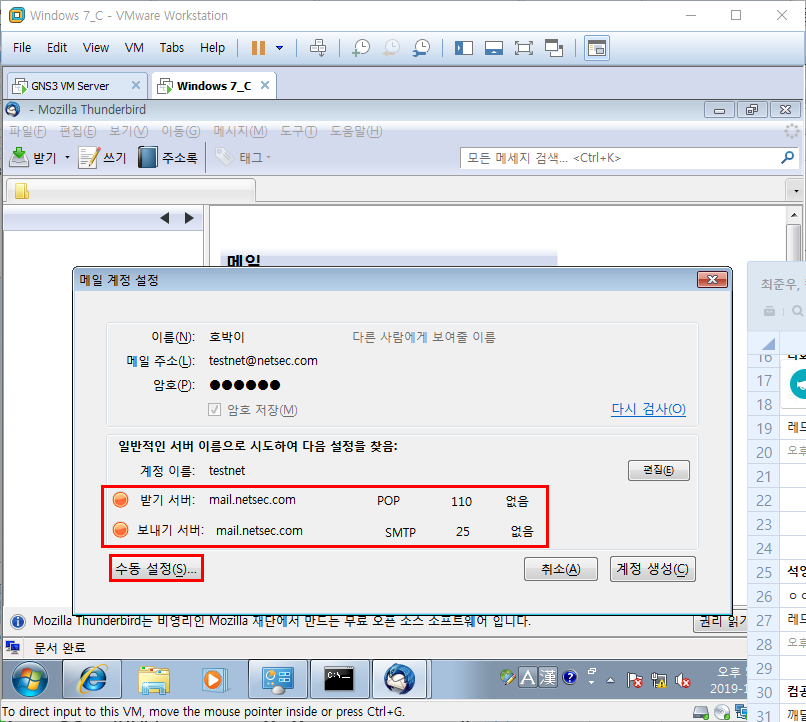Screen dimensions: 806x722
Task: Click the volume speaker tray icon
Action: click(x=683, y=680)
